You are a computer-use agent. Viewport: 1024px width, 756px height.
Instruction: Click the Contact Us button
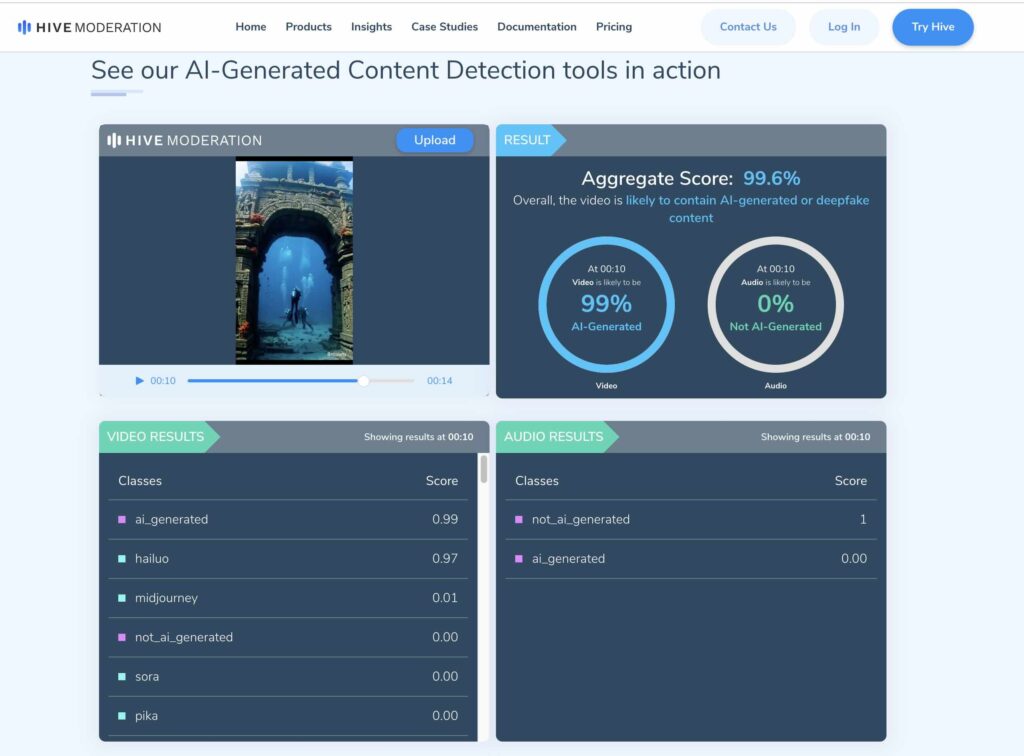click(748, 27)
